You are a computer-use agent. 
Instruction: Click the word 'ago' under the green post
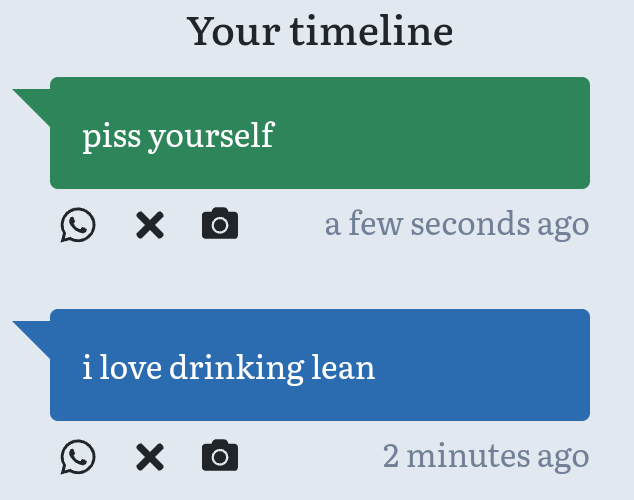(x=563, y=226)
